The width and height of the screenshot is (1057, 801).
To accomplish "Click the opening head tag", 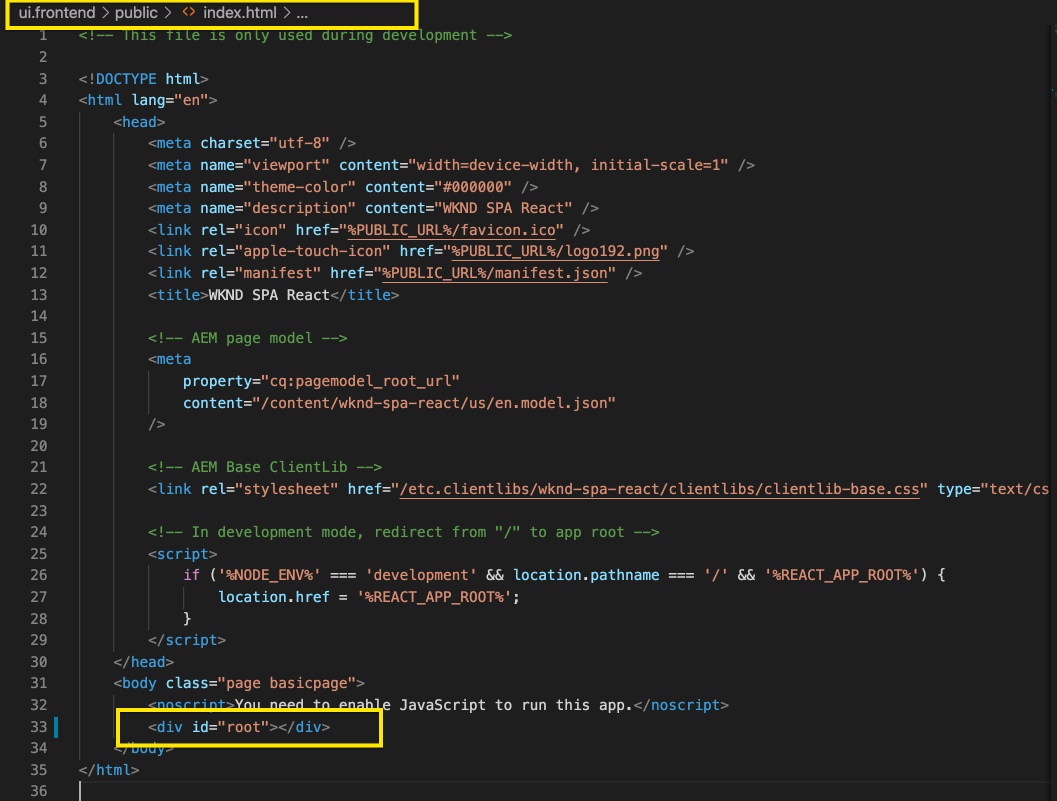I will tap(140, 122).
